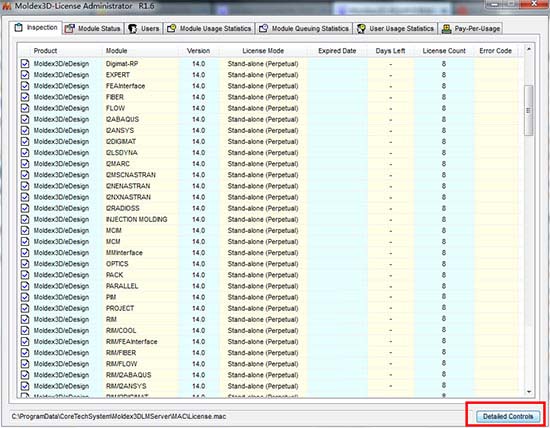
Task: Toggle the I2MARC module checkbox
Action: click(x=25, y=164)
